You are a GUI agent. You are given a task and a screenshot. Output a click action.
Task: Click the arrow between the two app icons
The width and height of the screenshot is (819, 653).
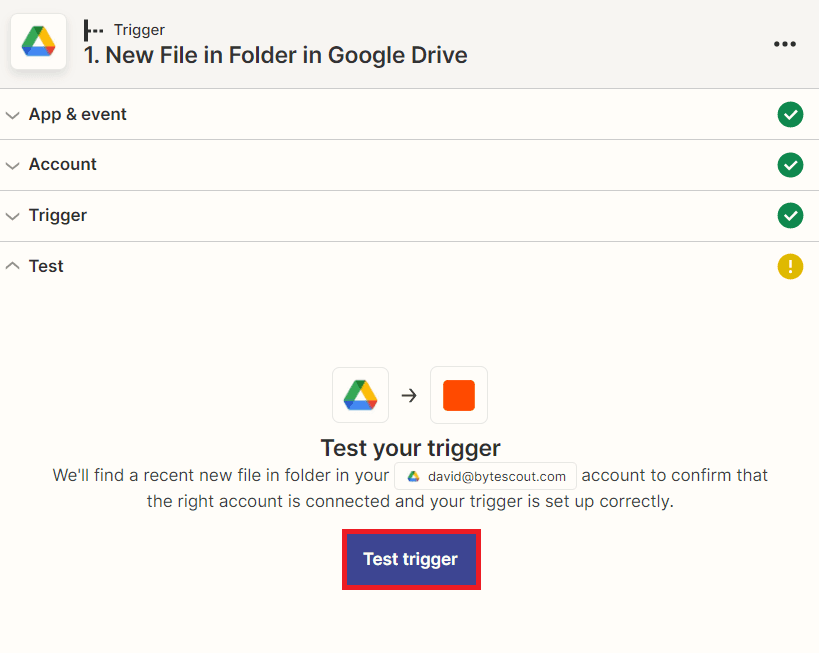point(409,395)
